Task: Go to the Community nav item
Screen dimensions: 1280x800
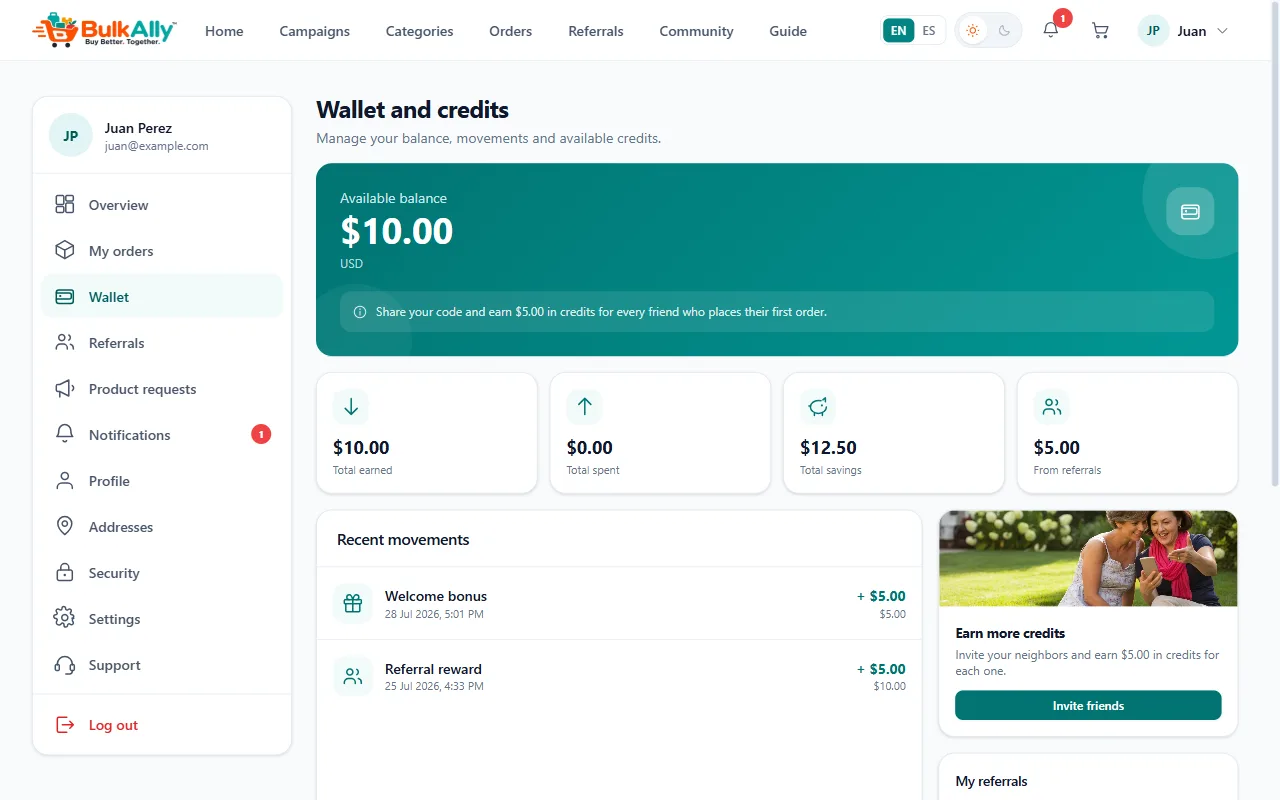Action: pyautogui.click(x=696, y=31)
